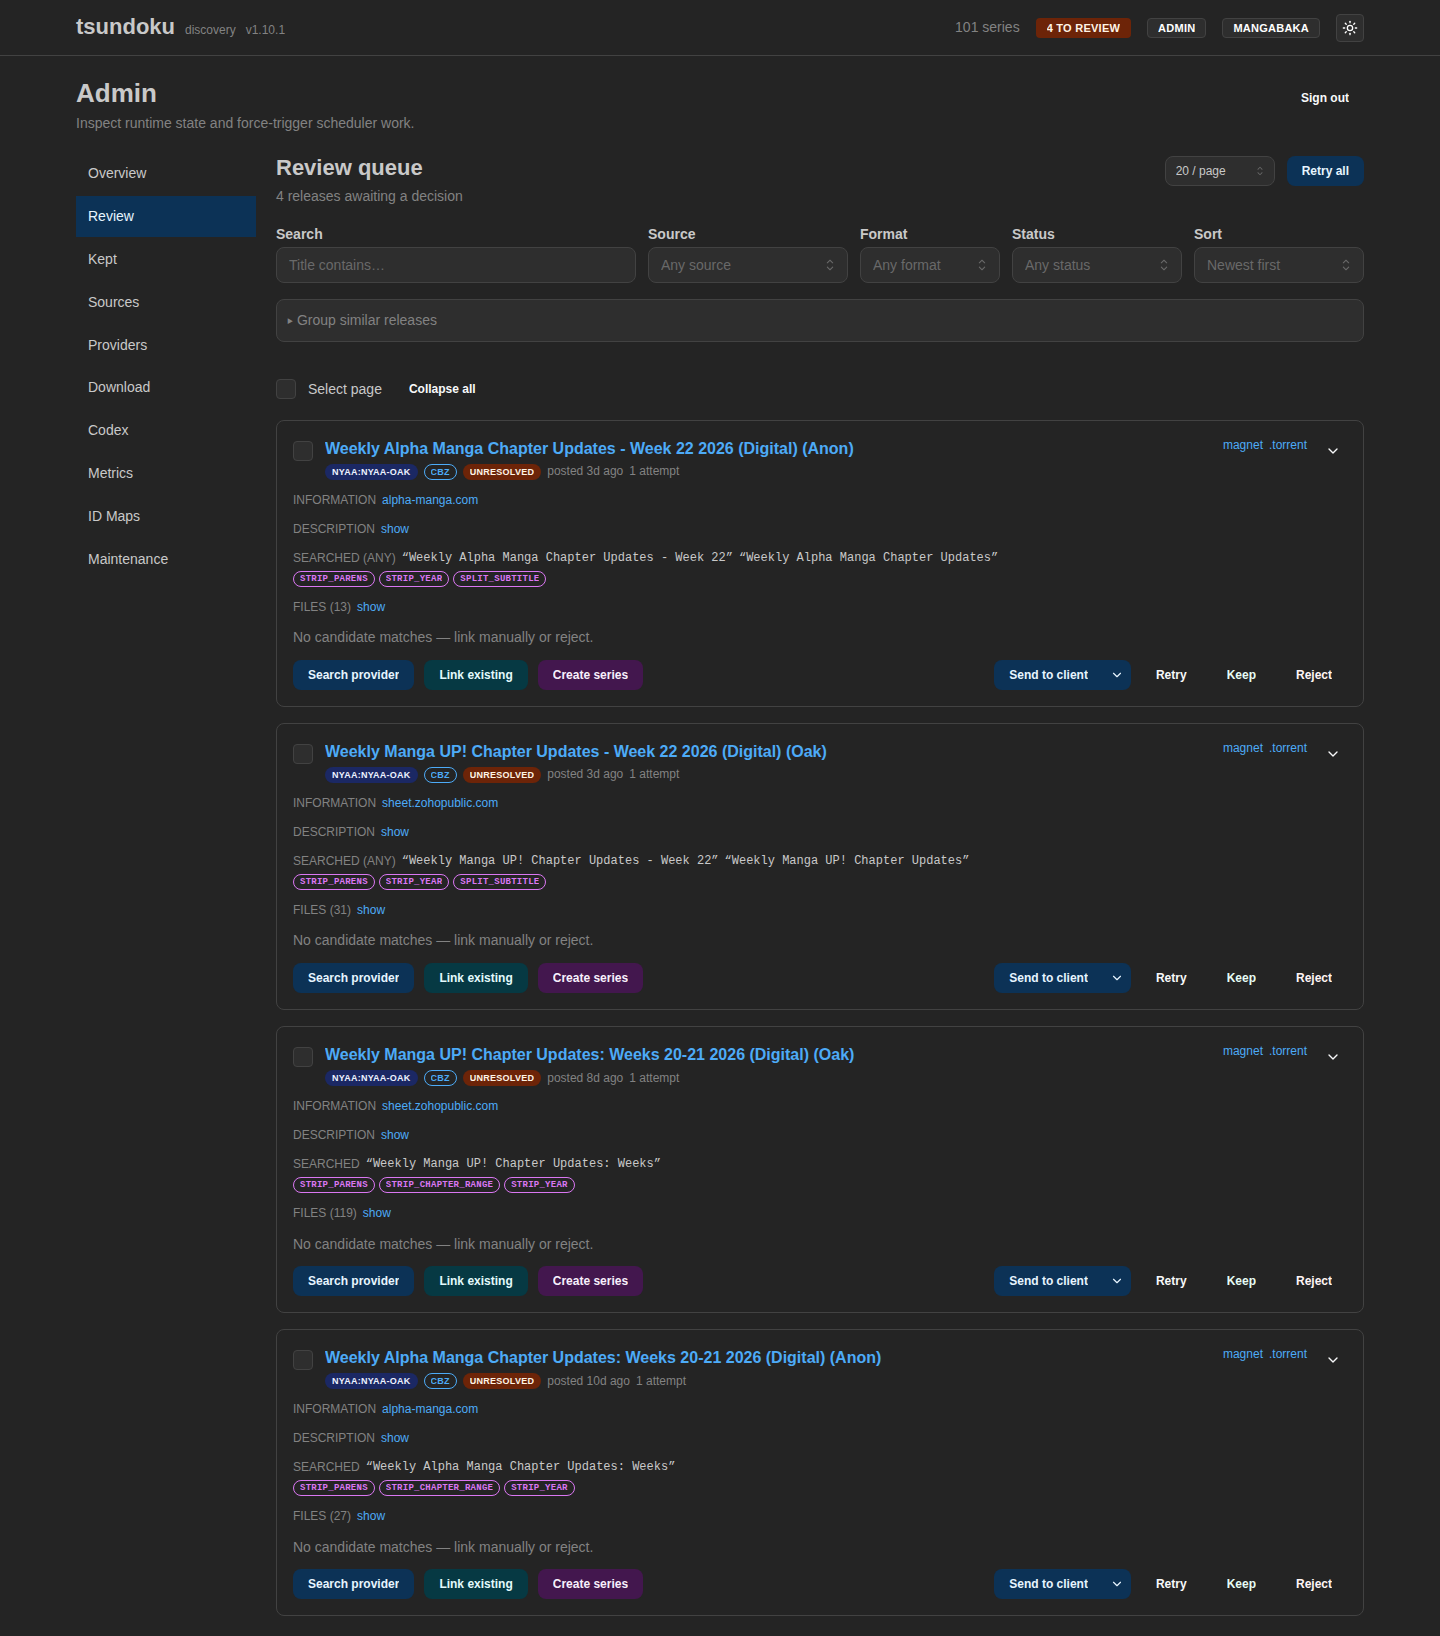1440x1636 pixels.
Task: Show the 13 files list
Action: point(371,607)
